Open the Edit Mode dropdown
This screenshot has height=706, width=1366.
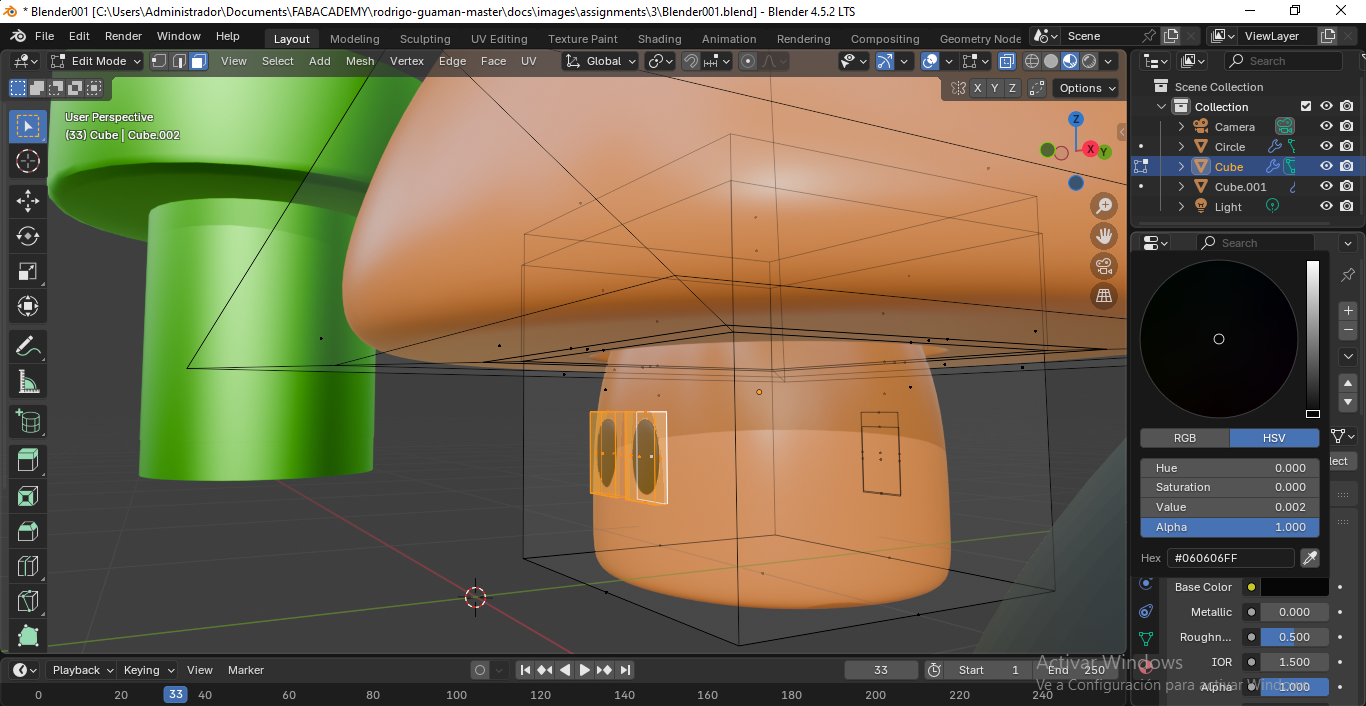(95, 61)
